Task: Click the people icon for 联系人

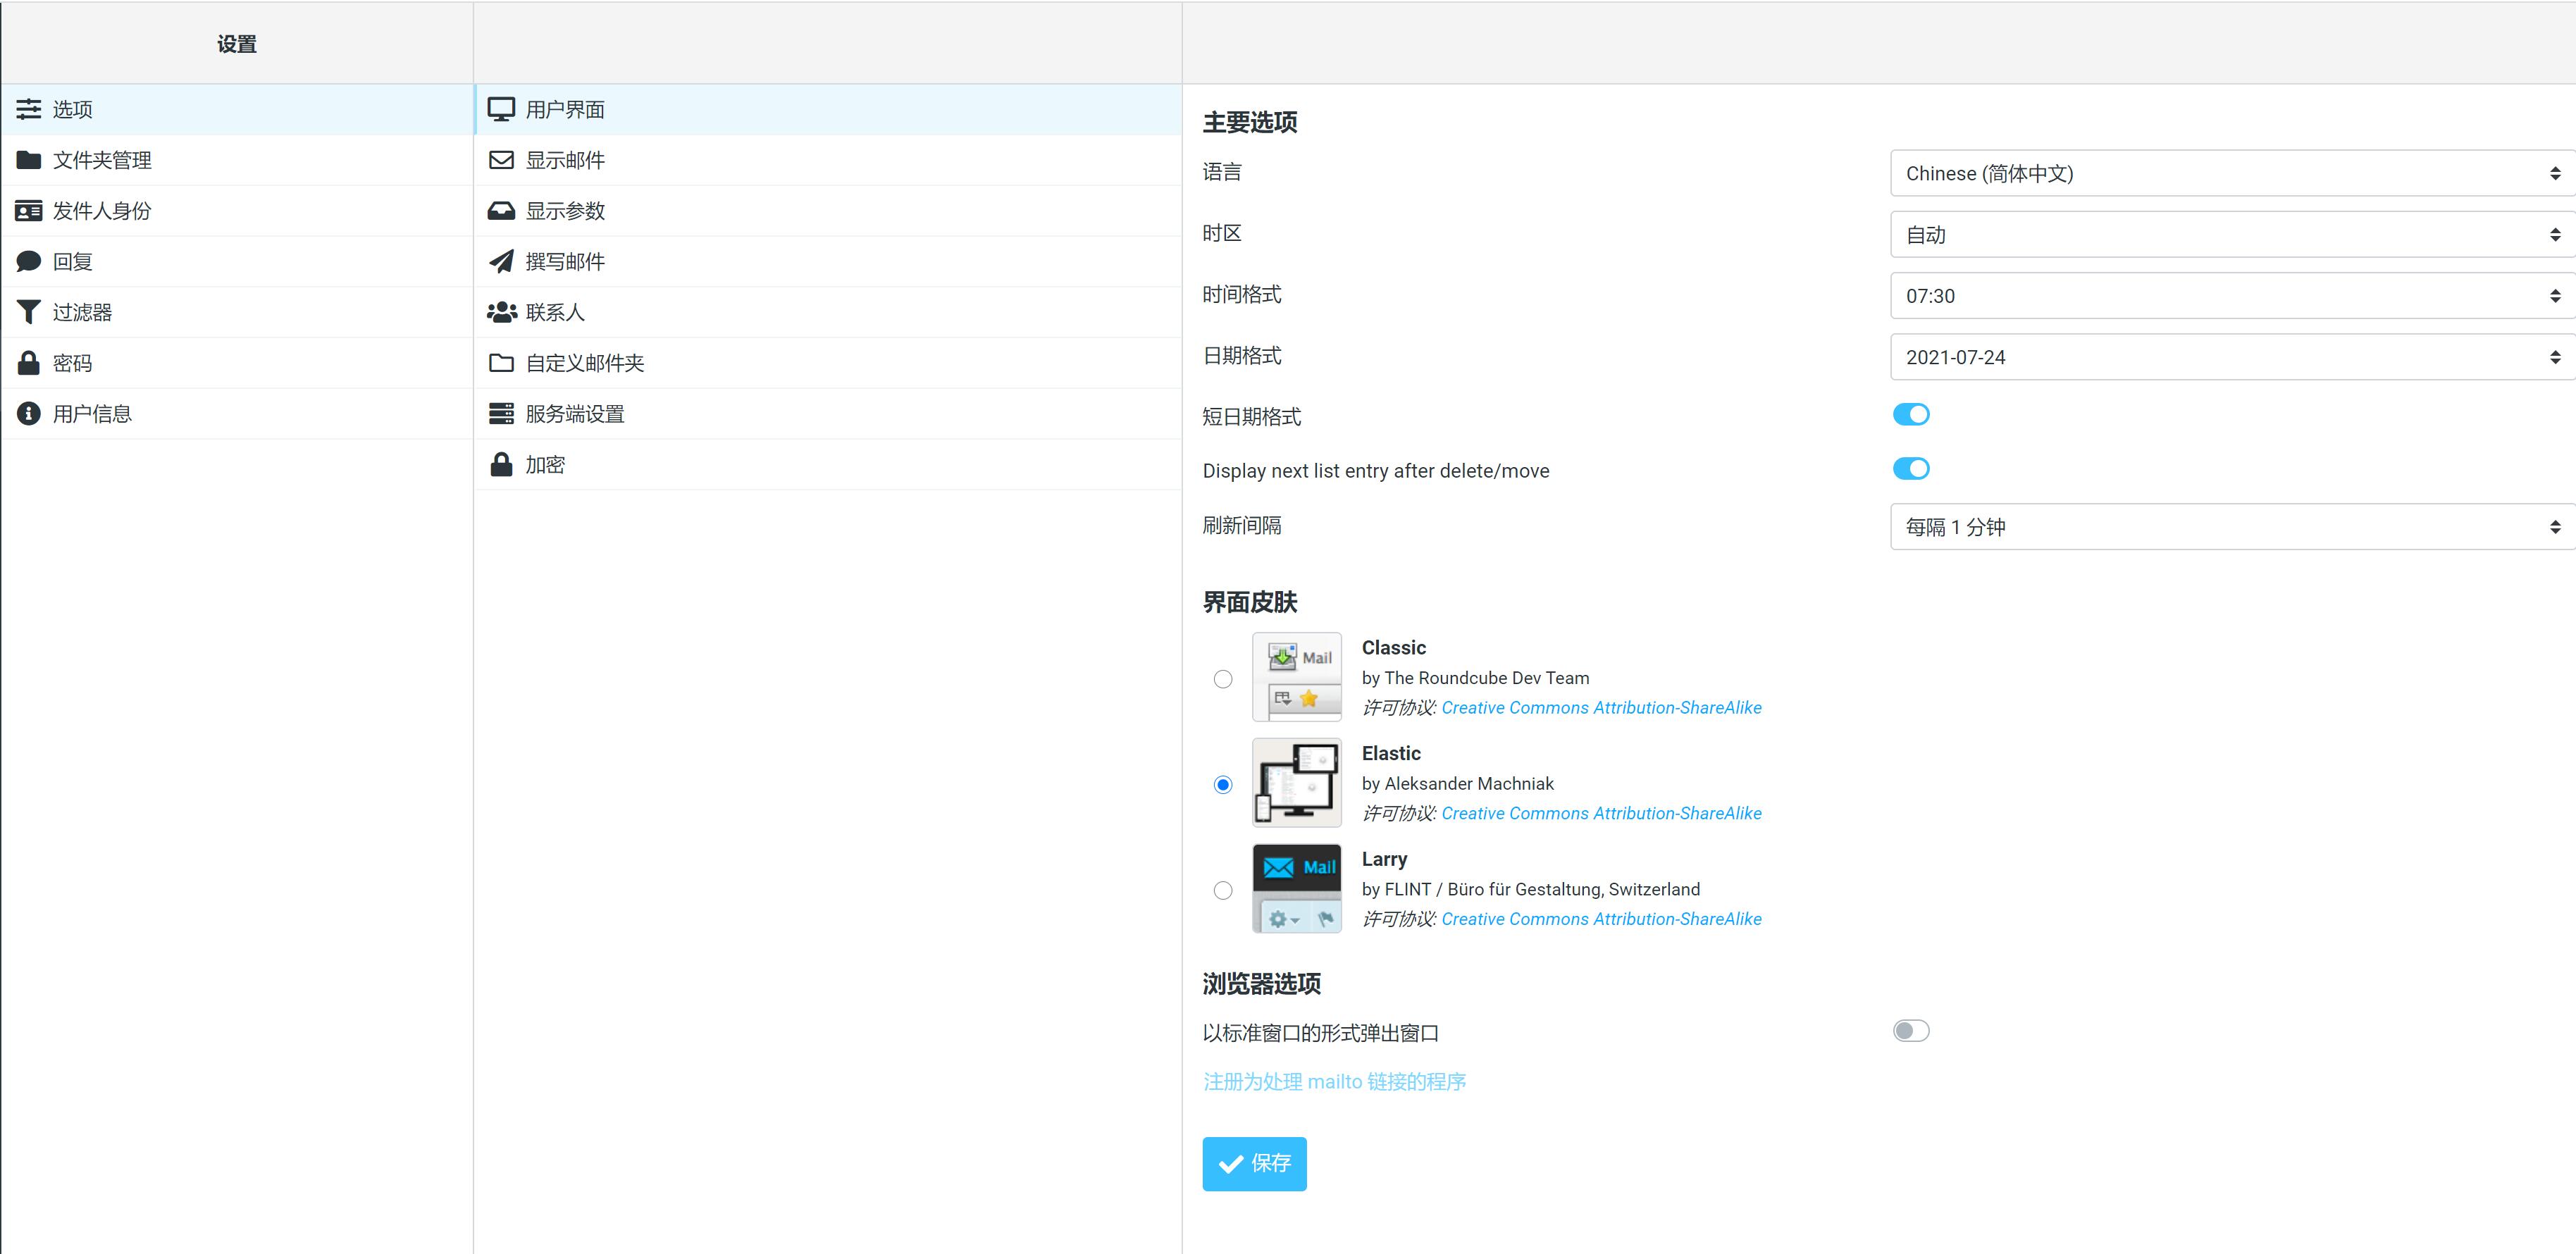Action: [501, 312]
